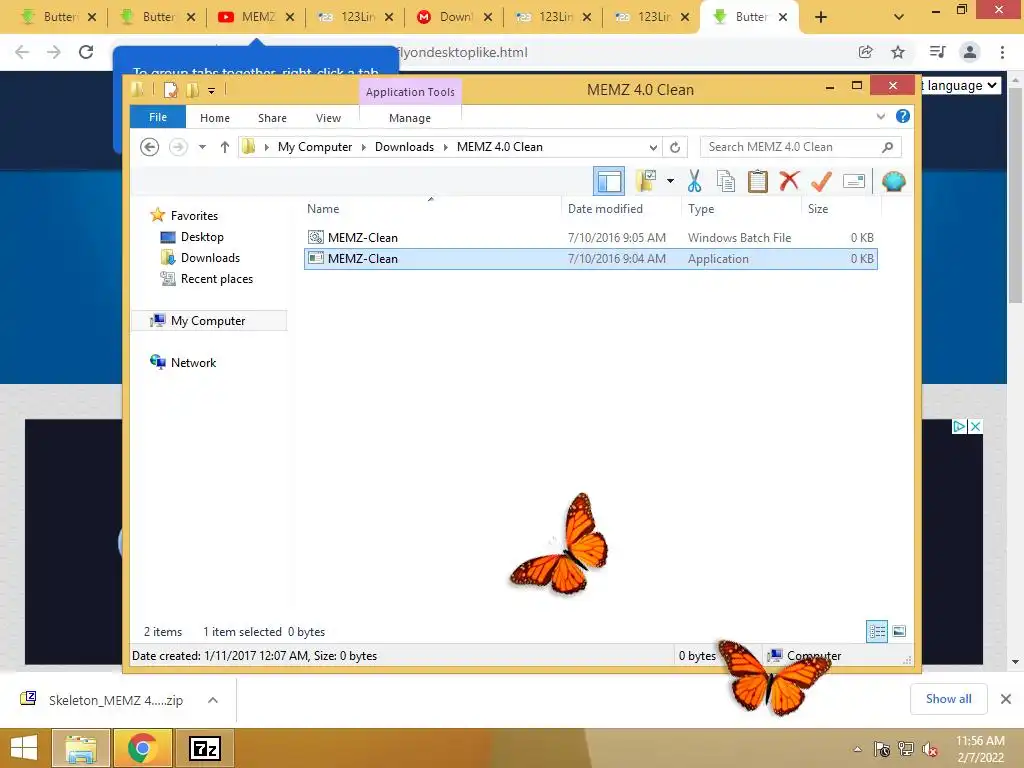Screen dimensions: 1024x768
Task: Click Chrome's share page icon
Action: click(865, 52)
